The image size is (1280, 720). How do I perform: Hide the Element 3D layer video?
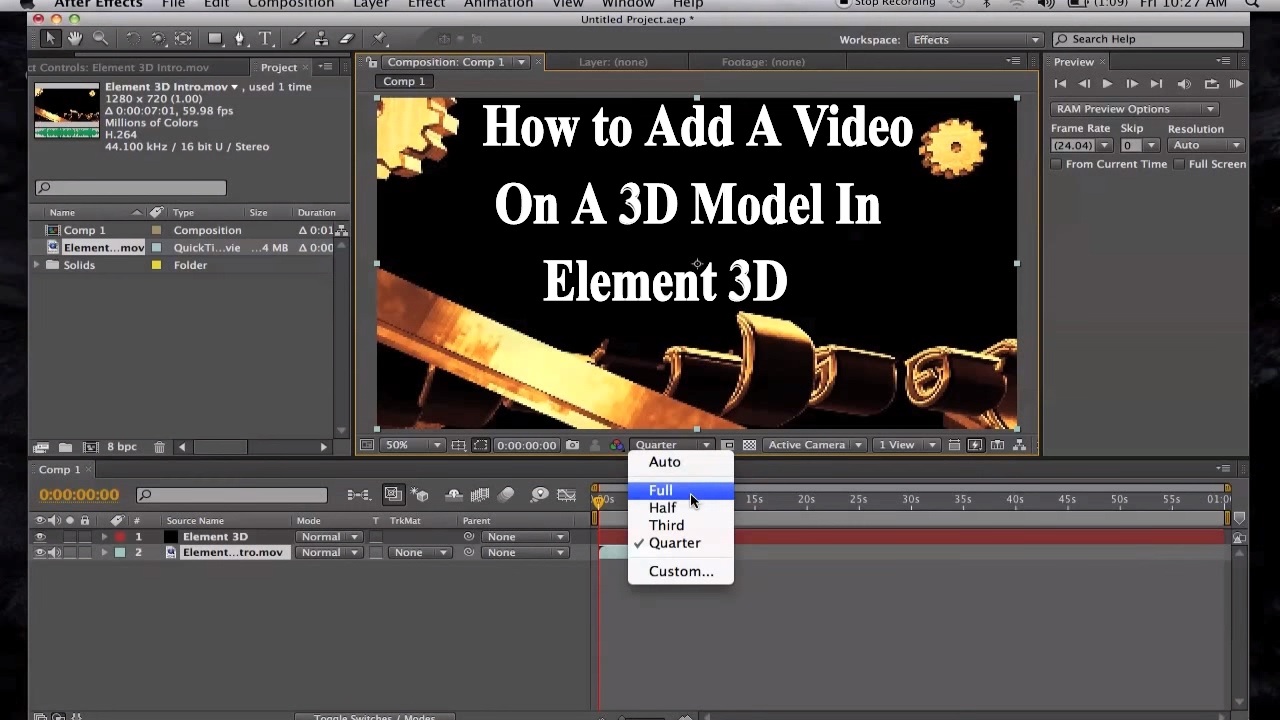[40, 537]
